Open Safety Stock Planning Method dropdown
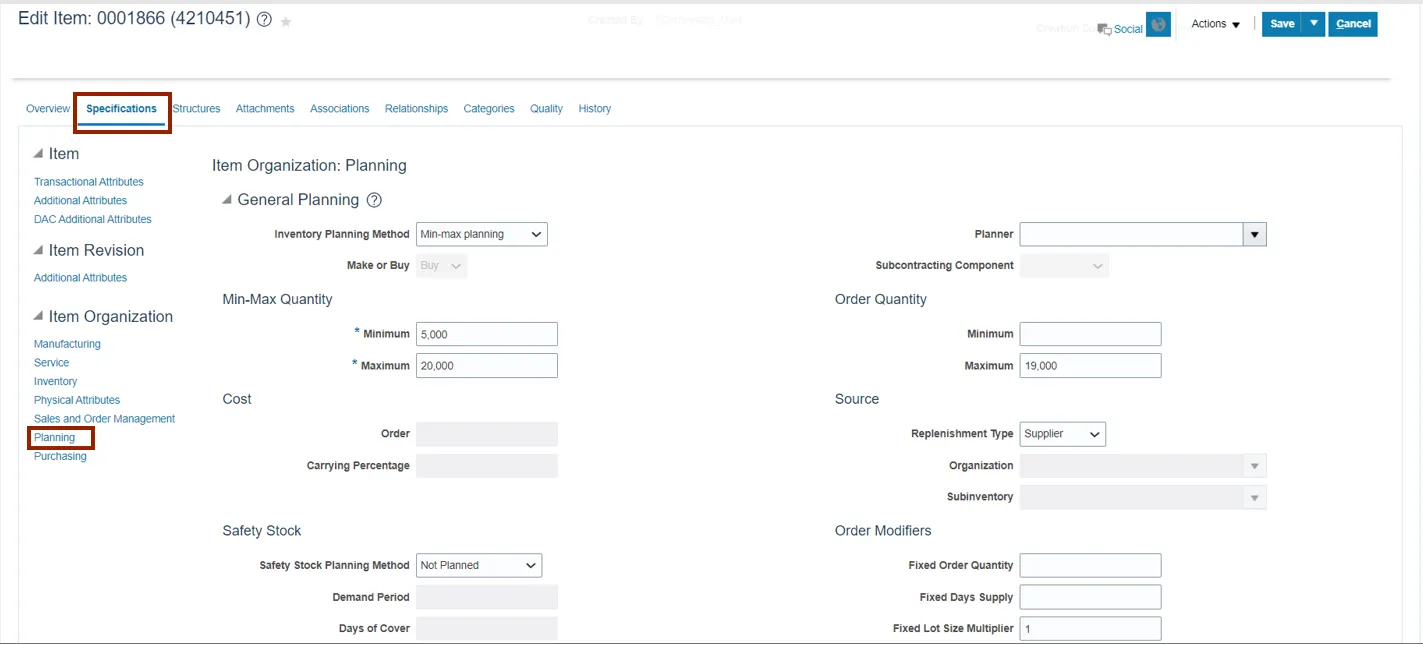Image resolution: width=1423 pixels, height=645 pixels. pyautogui.click(x=479, y=565)
